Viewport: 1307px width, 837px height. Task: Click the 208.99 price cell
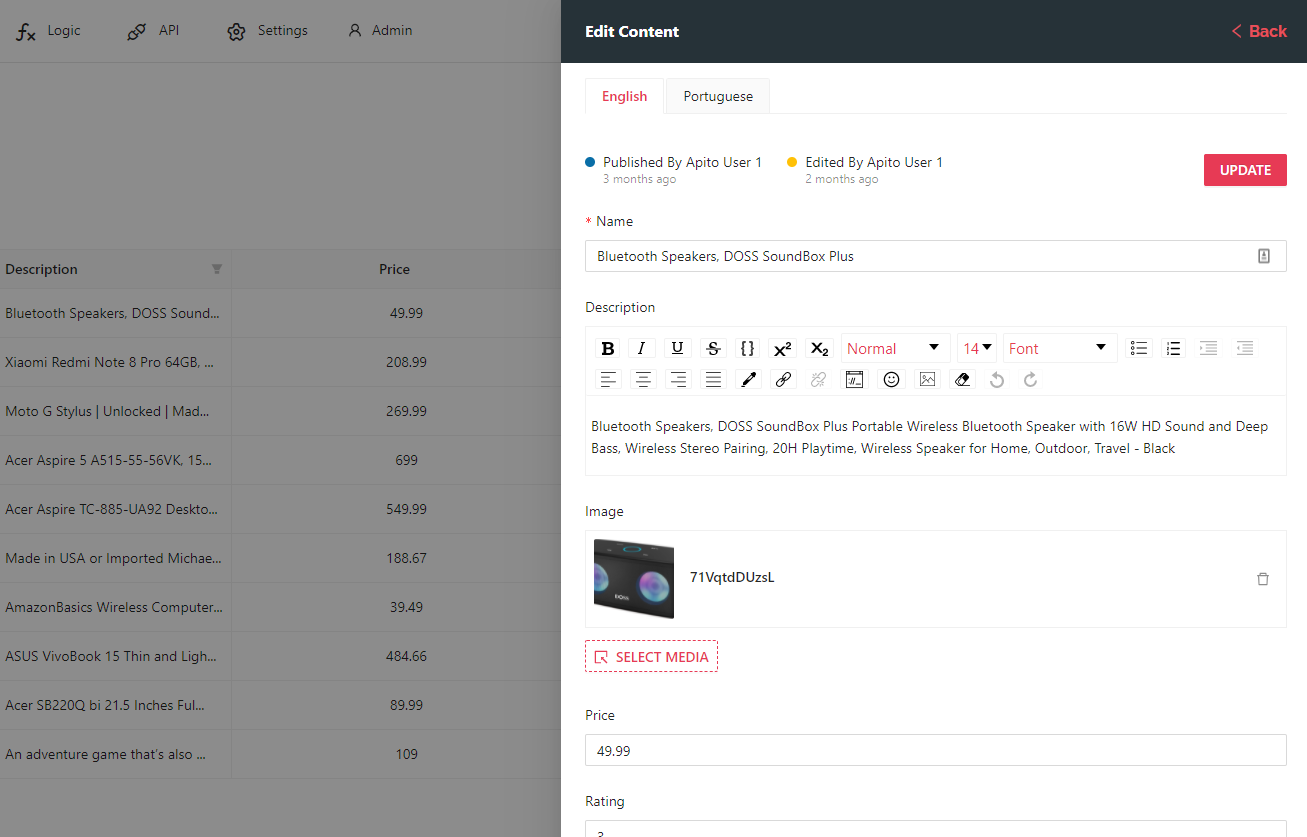click(406, 362)
